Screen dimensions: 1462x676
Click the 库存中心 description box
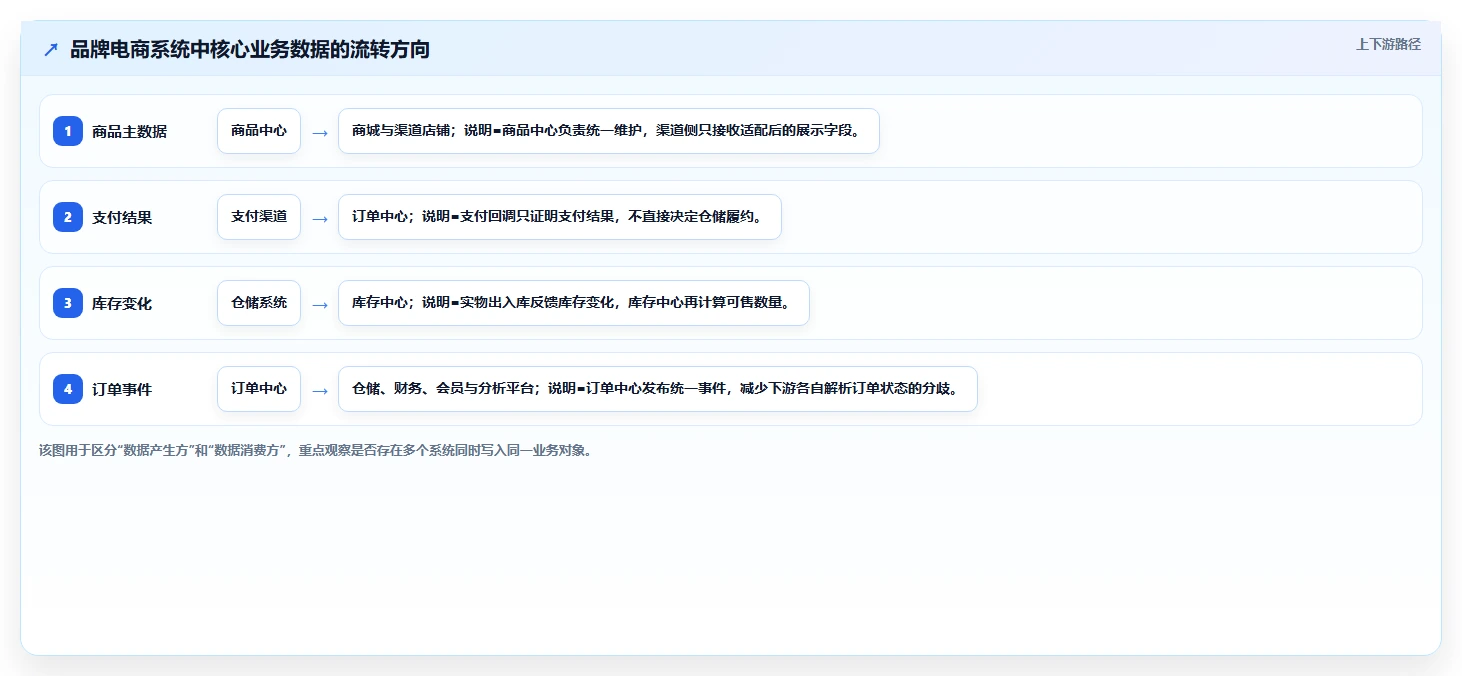coord(574,303)
